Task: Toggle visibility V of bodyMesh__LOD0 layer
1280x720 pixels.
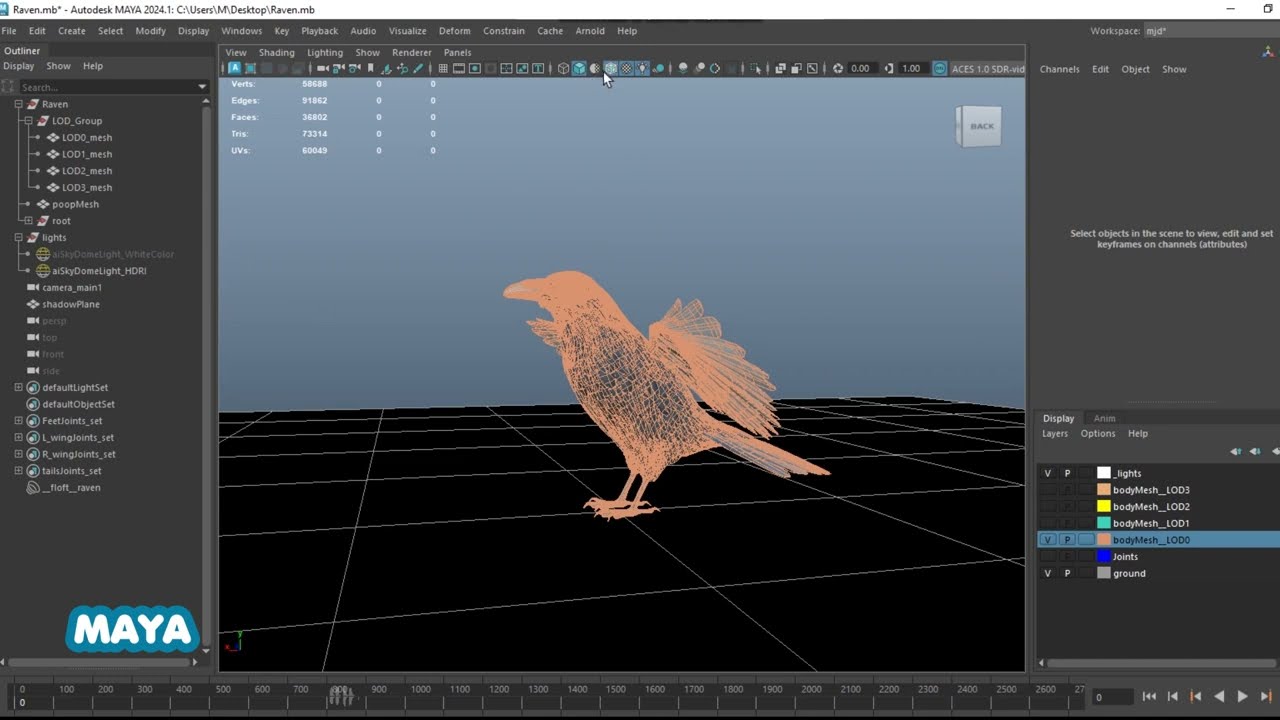Action: pos(1048,540)
